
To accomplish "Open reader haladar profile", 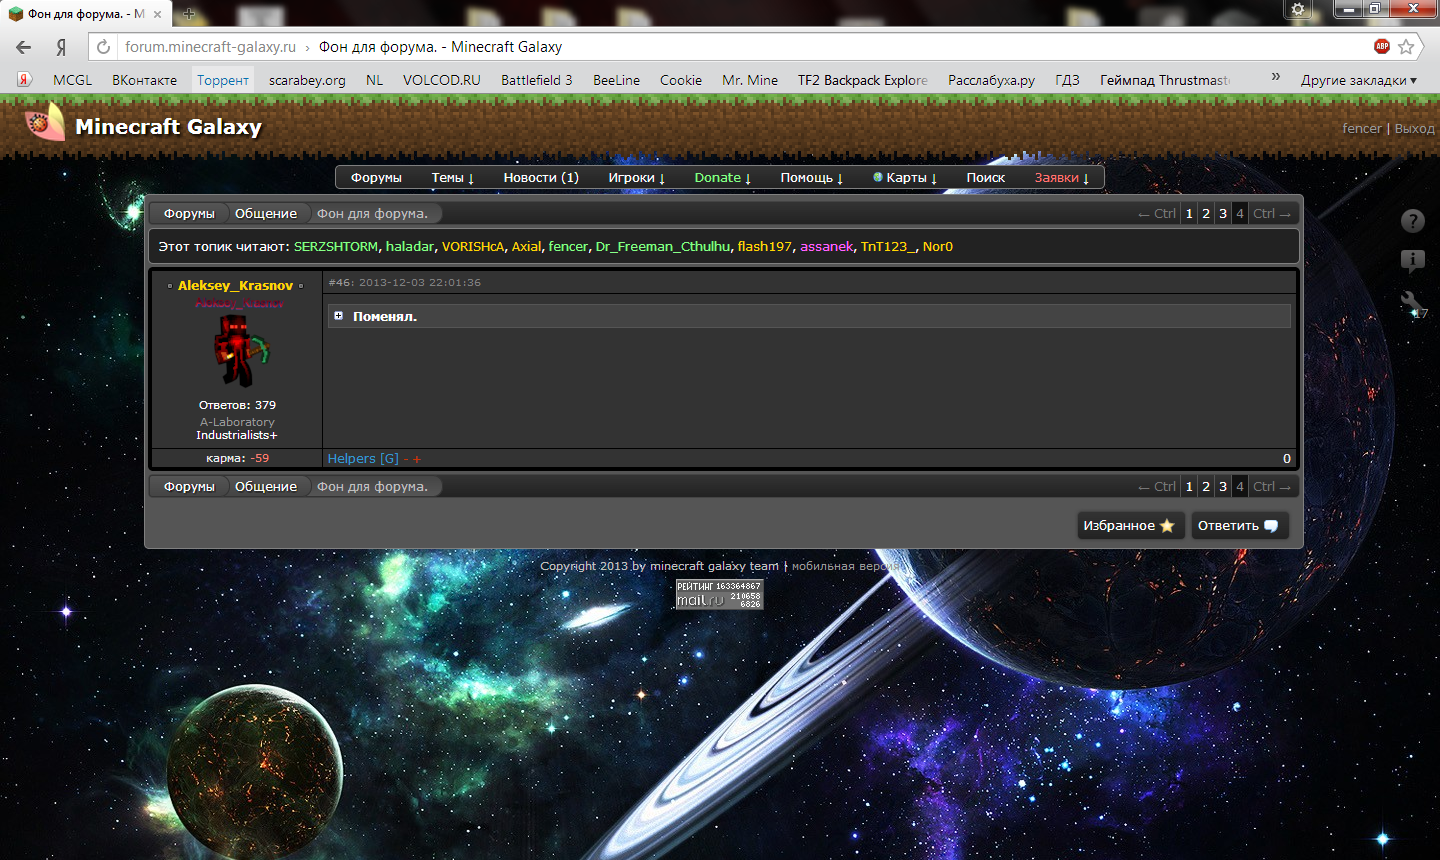I will point(410,246).
